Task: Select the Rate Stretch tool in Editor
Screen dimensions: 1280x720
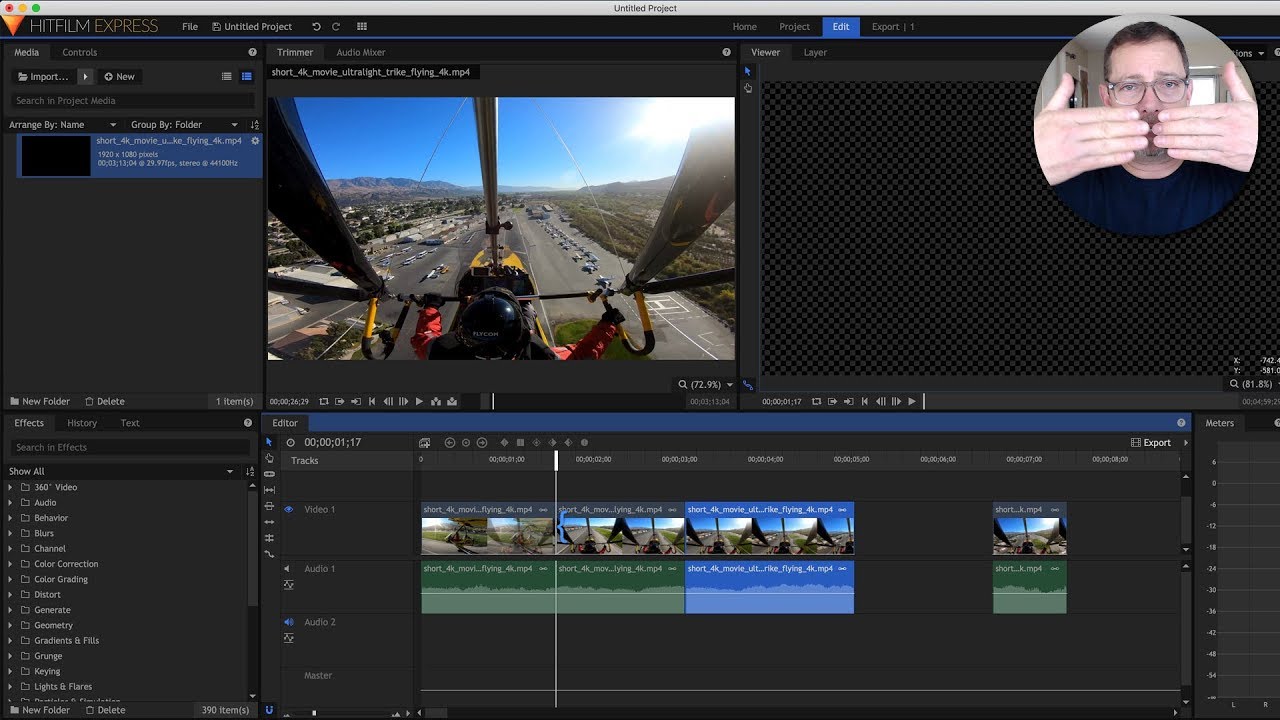Action: [x=269, y=554]
